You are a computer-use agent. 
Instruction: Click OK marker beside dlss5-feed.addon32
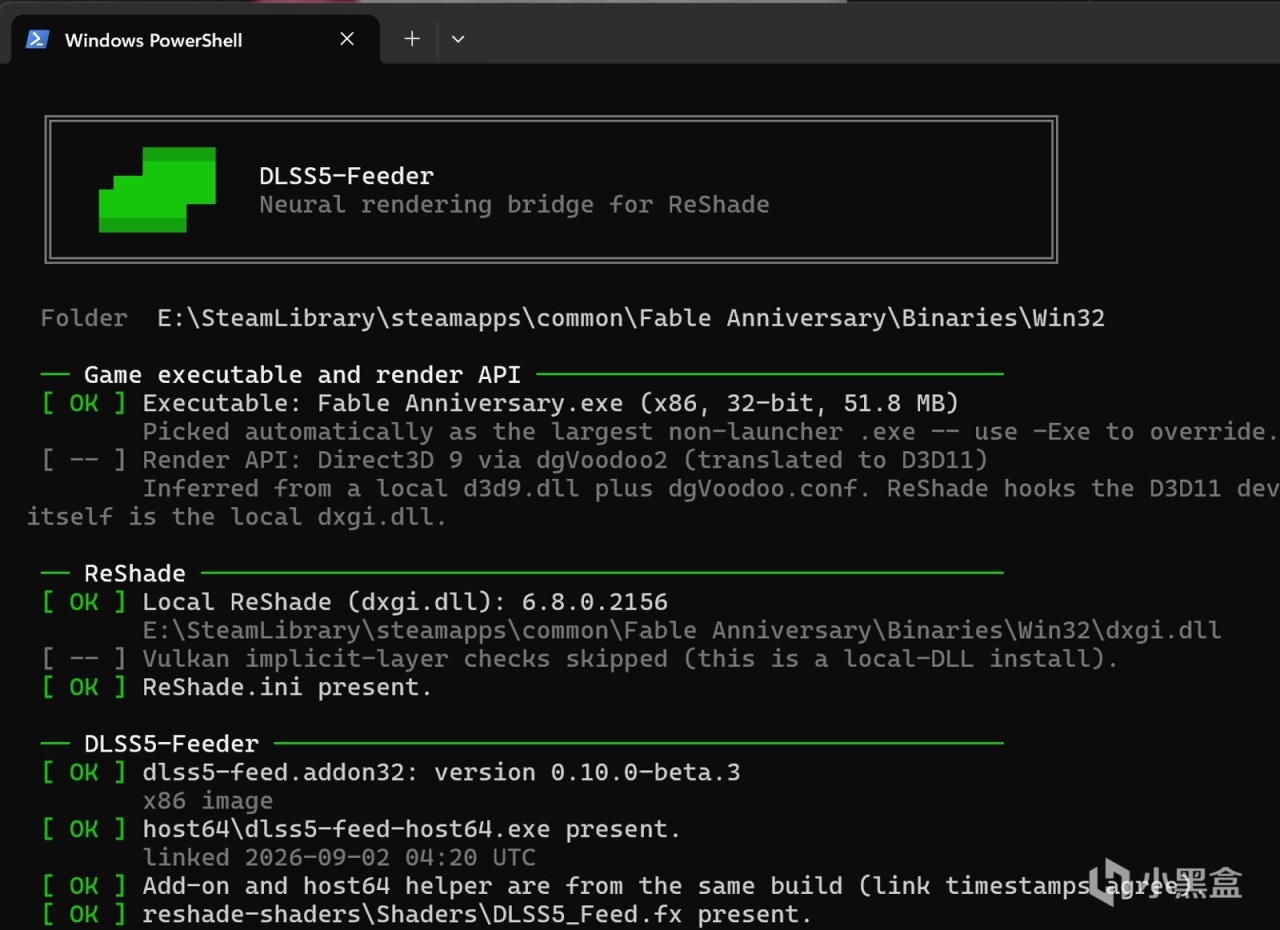click(x=84, y=773)
